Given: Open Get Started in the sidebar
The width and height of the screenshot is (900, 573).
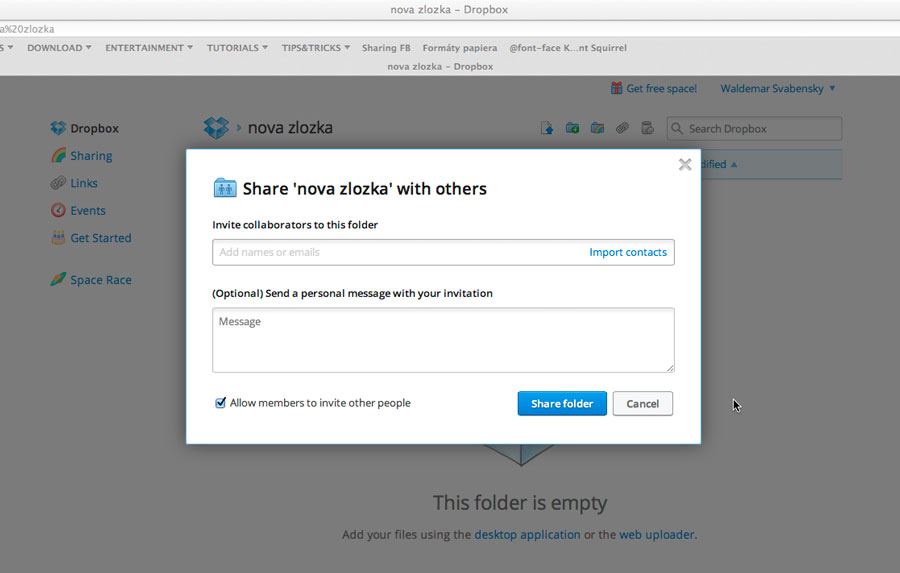Looking at the screenshot, I should coord(100,238).
